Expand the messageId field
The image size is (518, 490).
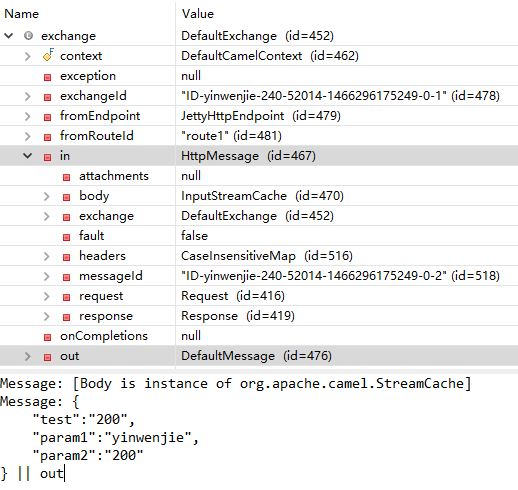click(47, 276)
